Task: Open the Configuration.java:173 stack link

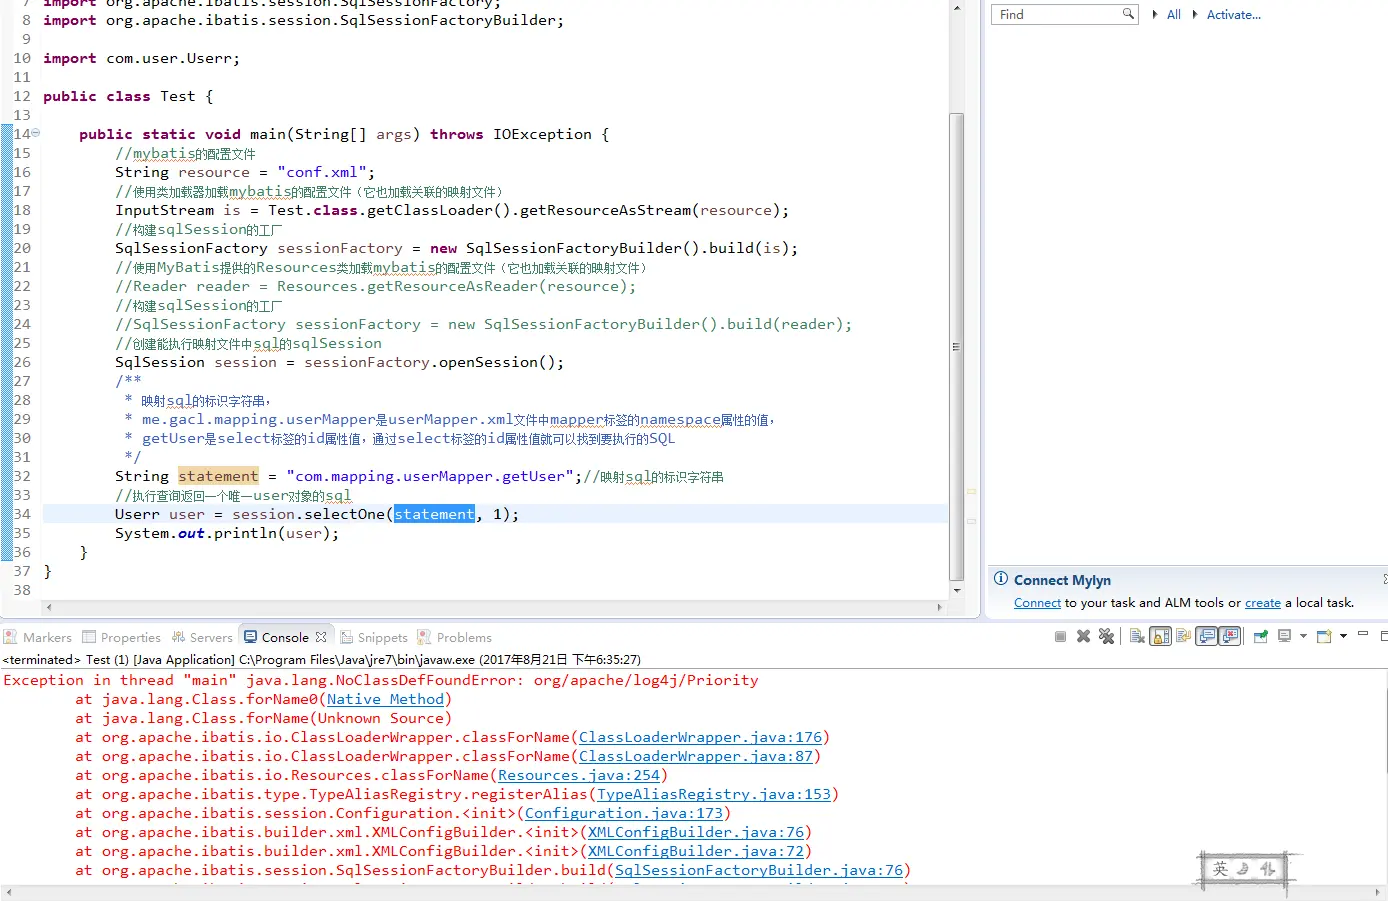Action: [x=624, y=813]
